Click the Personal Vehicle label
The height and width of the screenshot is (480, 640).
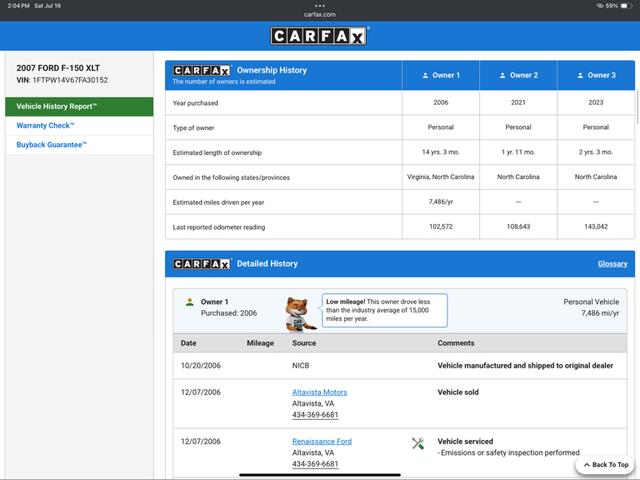591,302
